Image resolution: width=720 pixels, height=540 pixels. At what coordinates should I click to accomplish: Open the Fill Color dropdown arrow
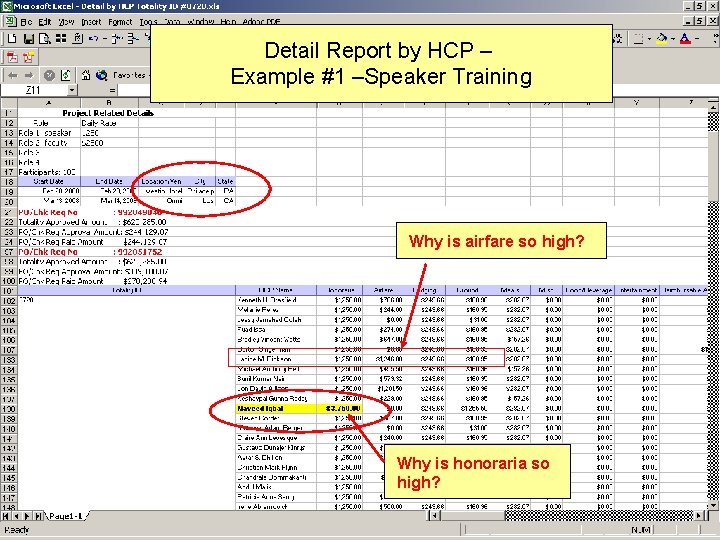tap(673, 39)
